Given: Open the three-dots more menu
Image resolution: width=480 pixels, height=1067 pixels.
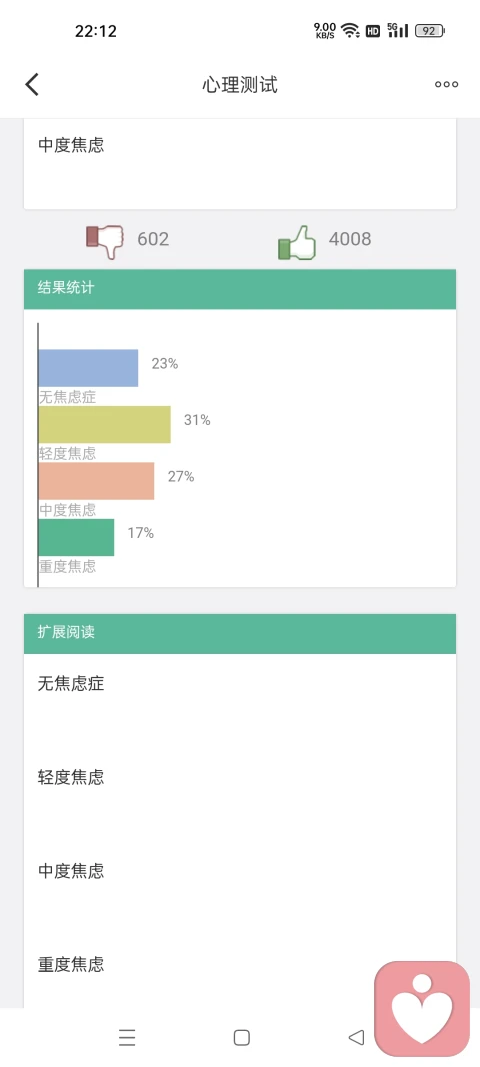Looking at the screenshot, I should pyautogui.click(x=446, y=84).
